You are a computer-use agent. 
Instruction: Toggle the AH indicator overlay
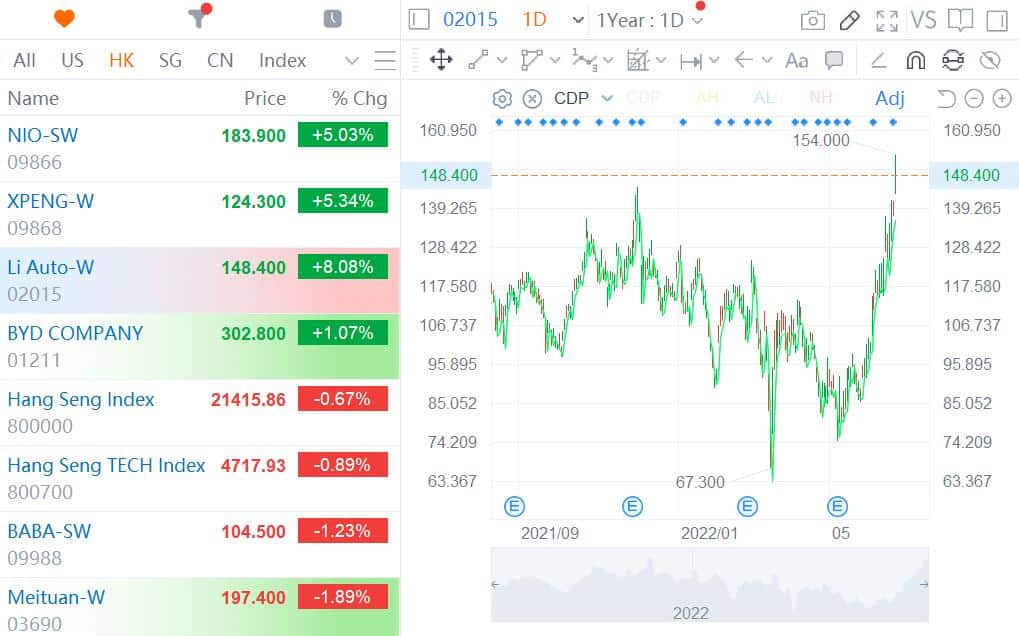(x=707, y=98)
